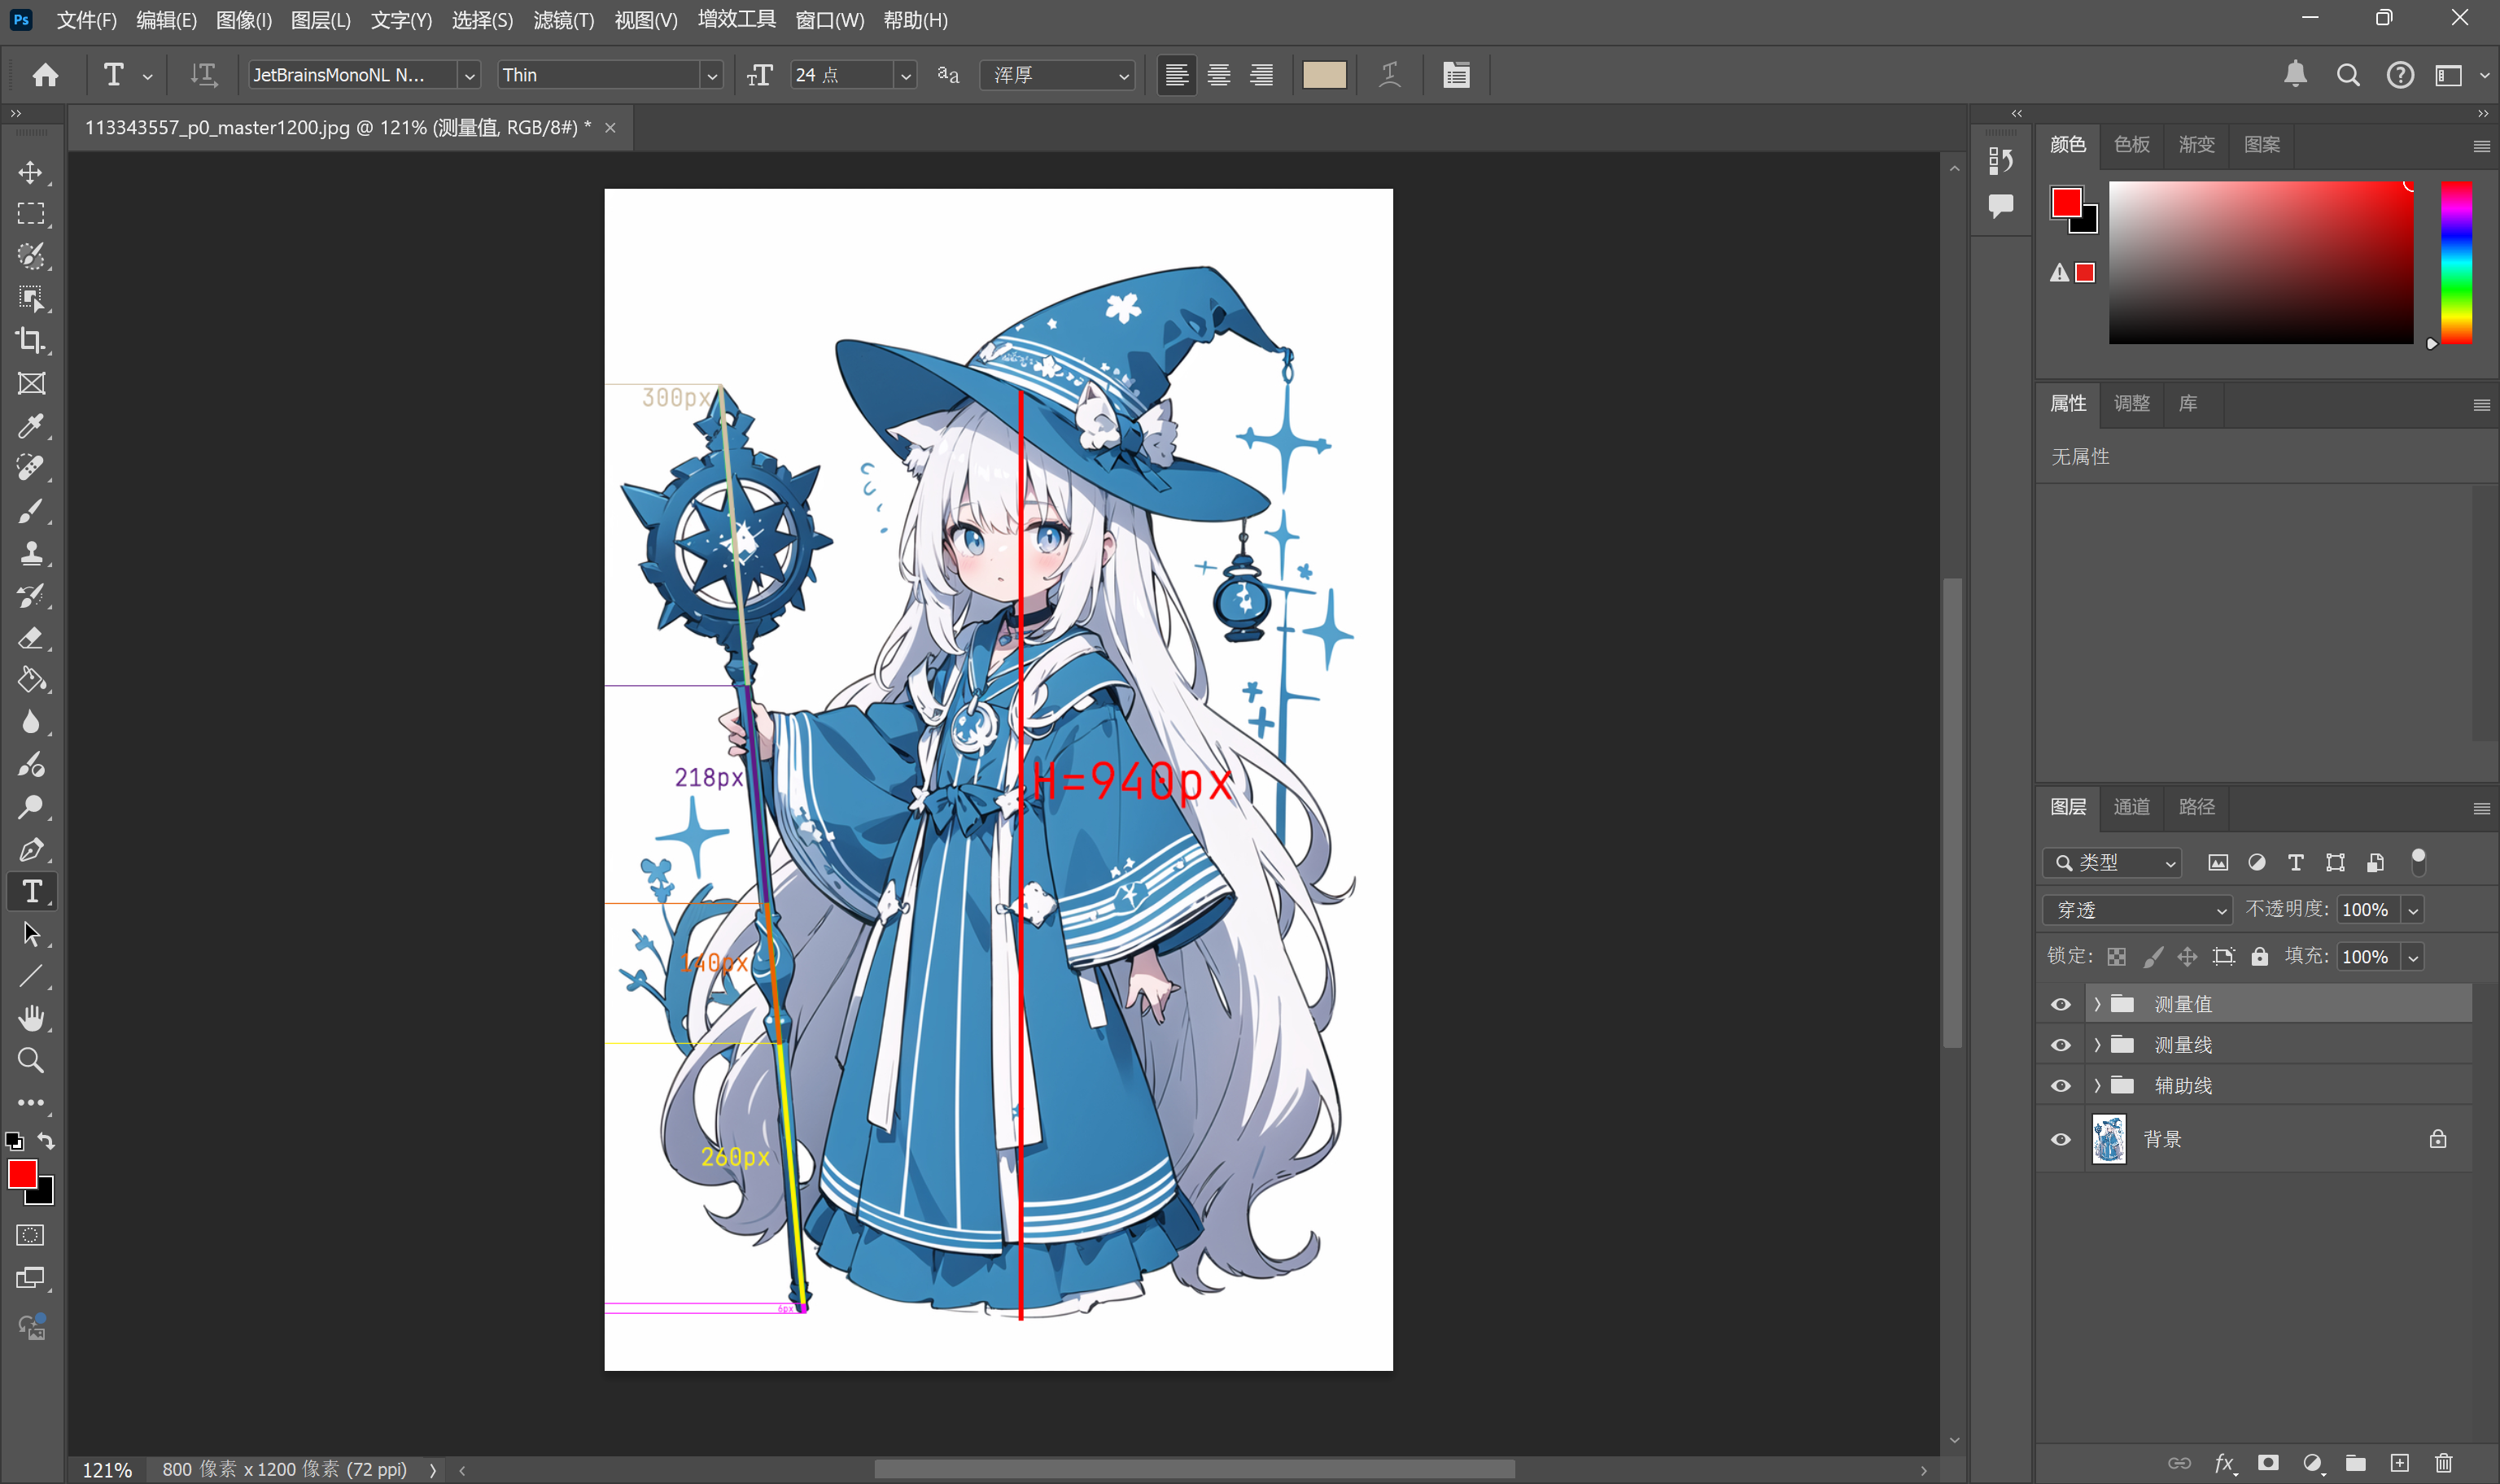Expand the 测量线 layer group

coord(2097,1045)
